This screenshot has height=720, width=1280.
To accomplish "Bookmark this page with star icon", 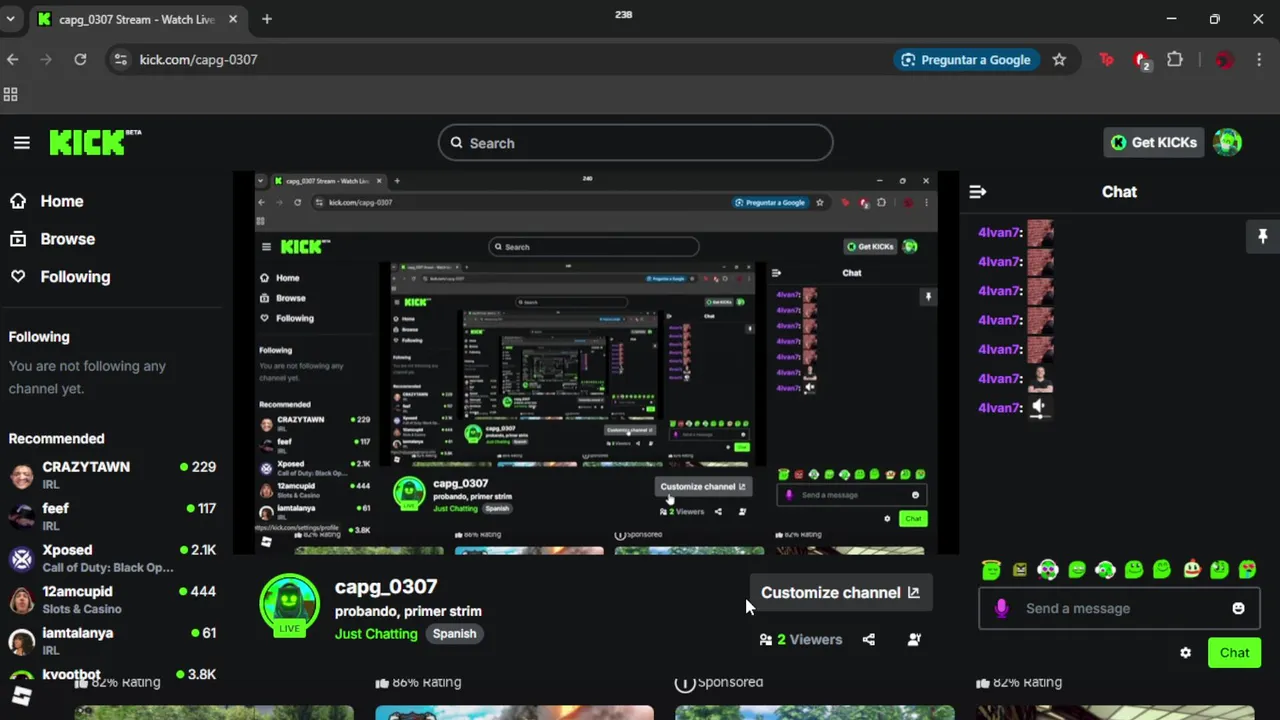I will pos(1059,60).
